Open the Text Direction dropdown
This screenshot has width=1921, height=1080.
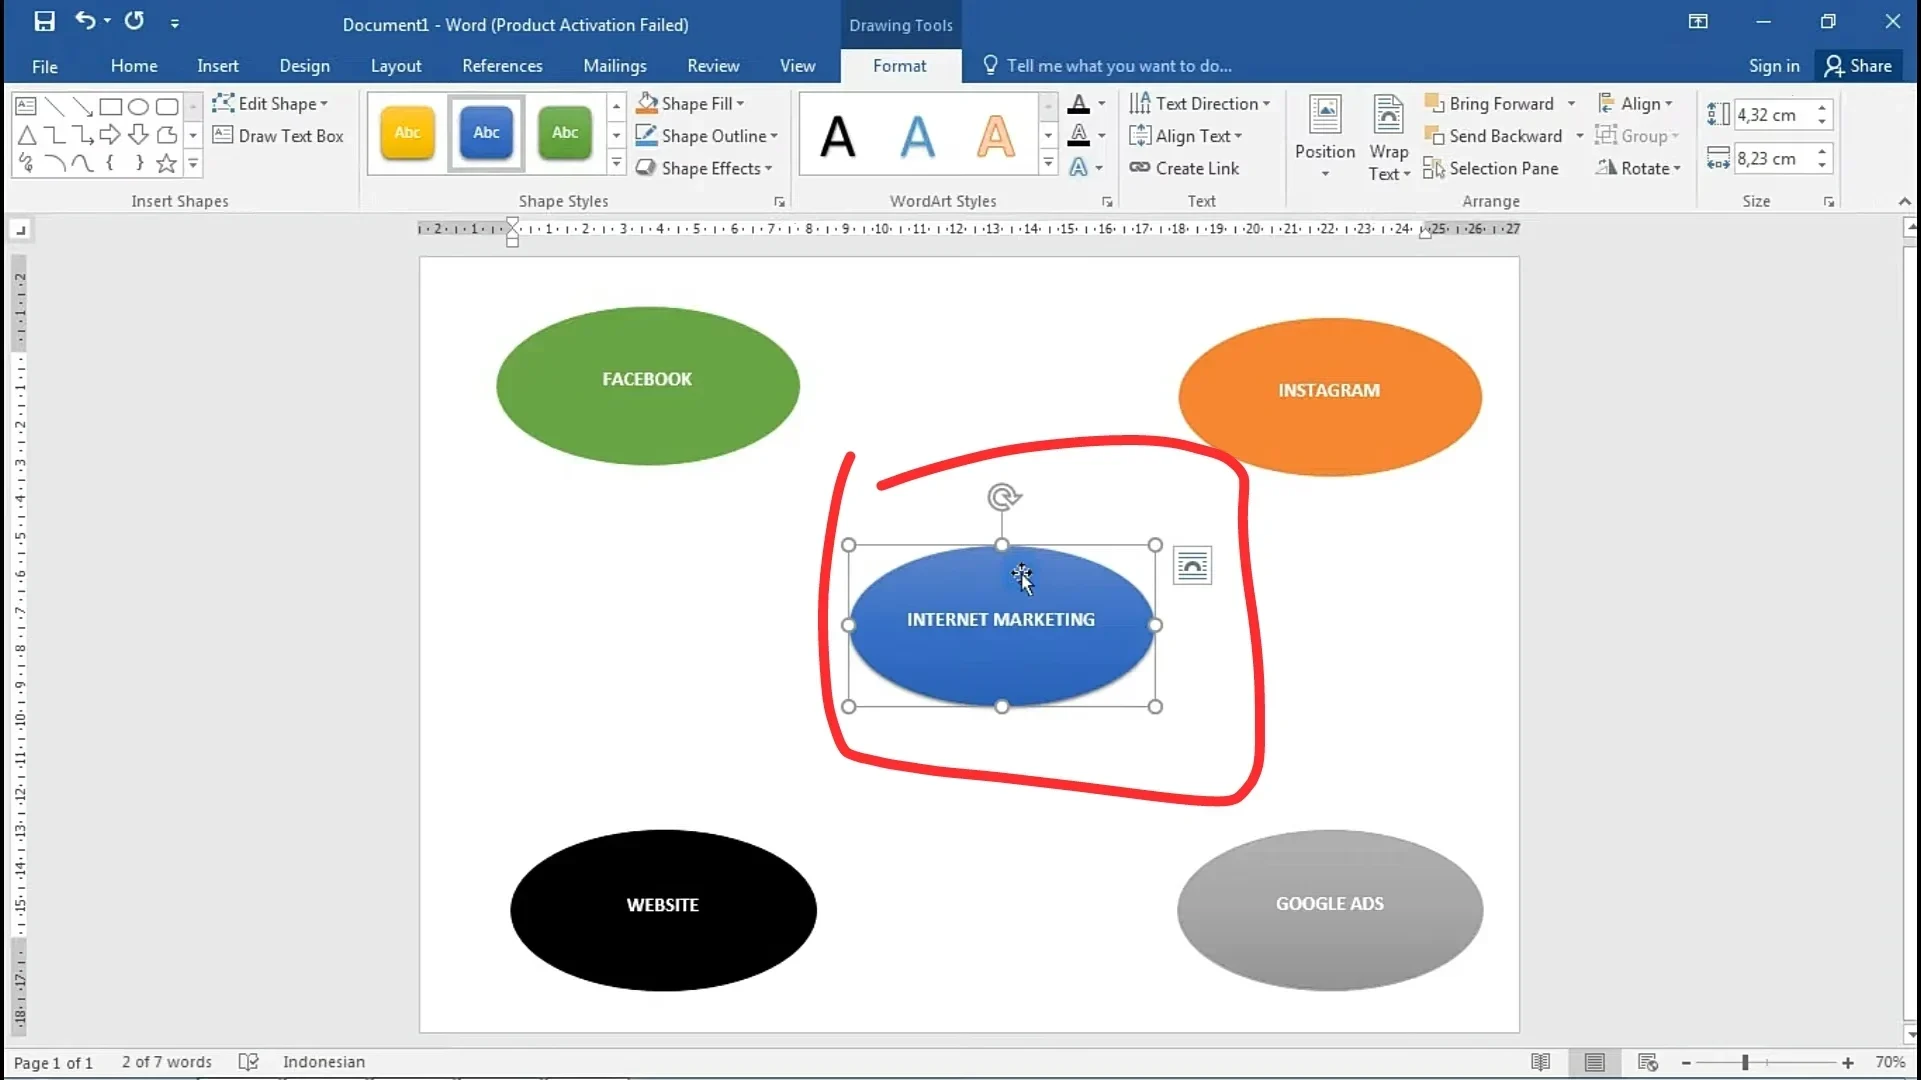click(x=1199, y=103)
